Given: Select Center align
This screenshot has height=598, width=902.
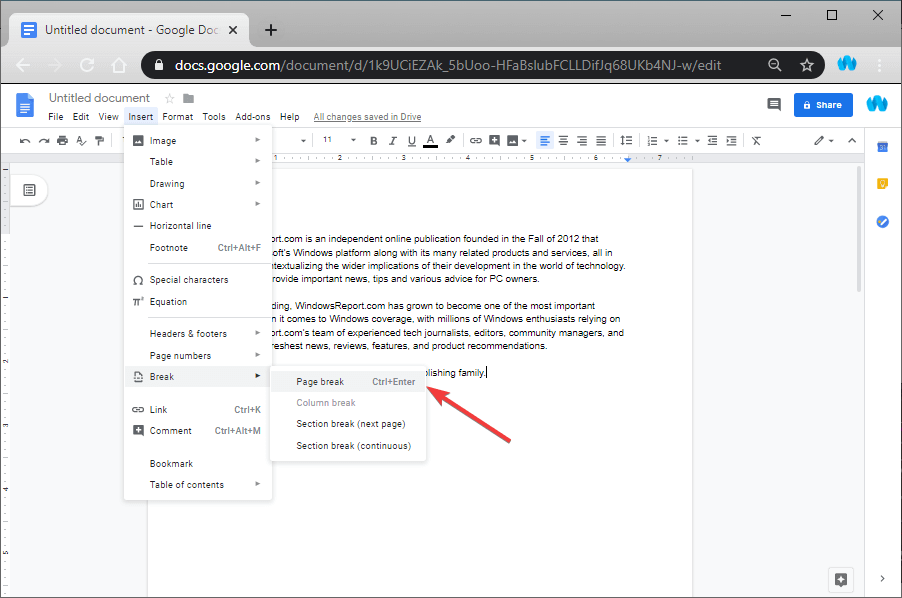Looking at the screenshot, I should point(563,141).
